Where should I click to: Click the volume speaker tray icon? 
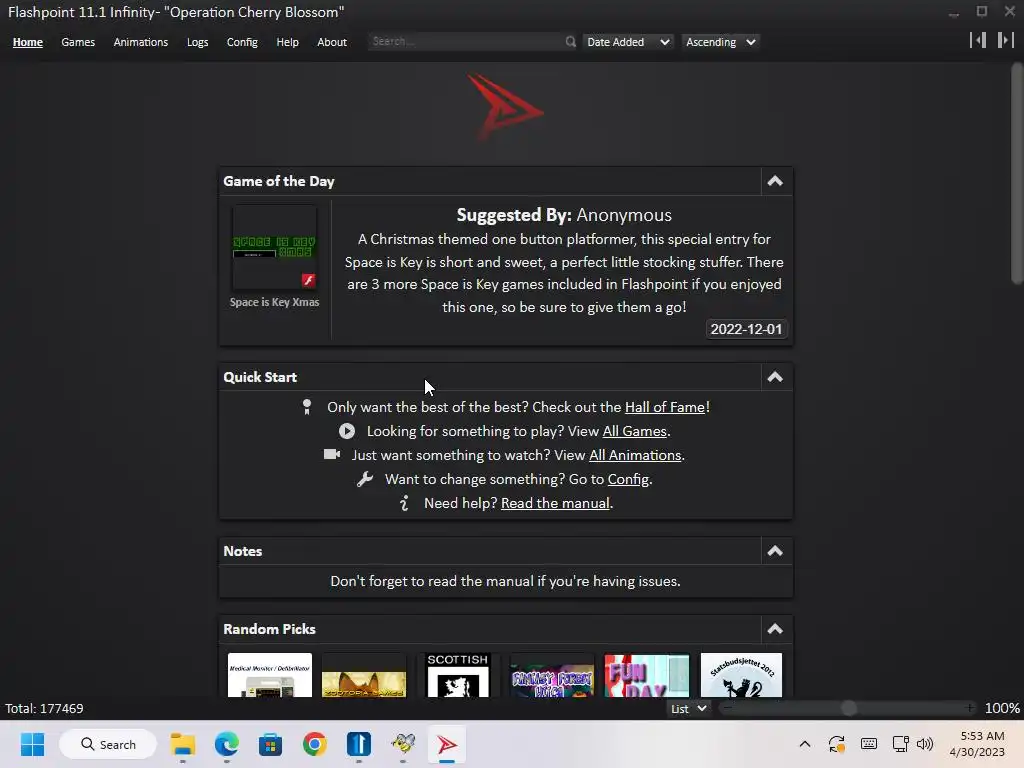pos(925,744)
